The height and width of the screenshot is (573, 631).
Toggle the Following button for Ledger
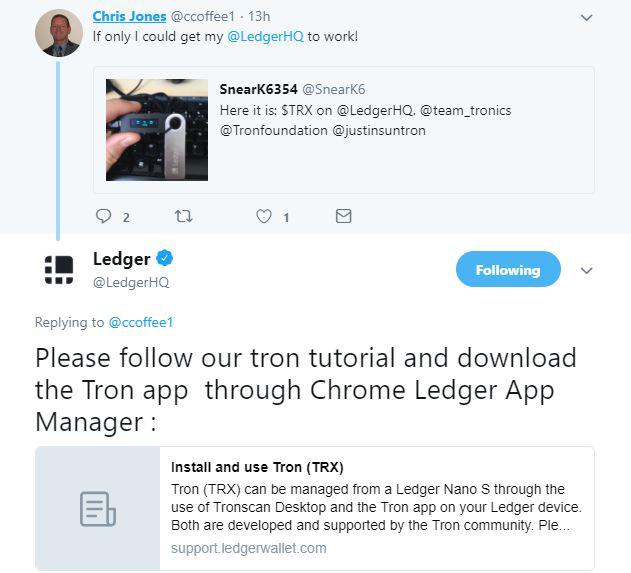(x=508, y=269)
